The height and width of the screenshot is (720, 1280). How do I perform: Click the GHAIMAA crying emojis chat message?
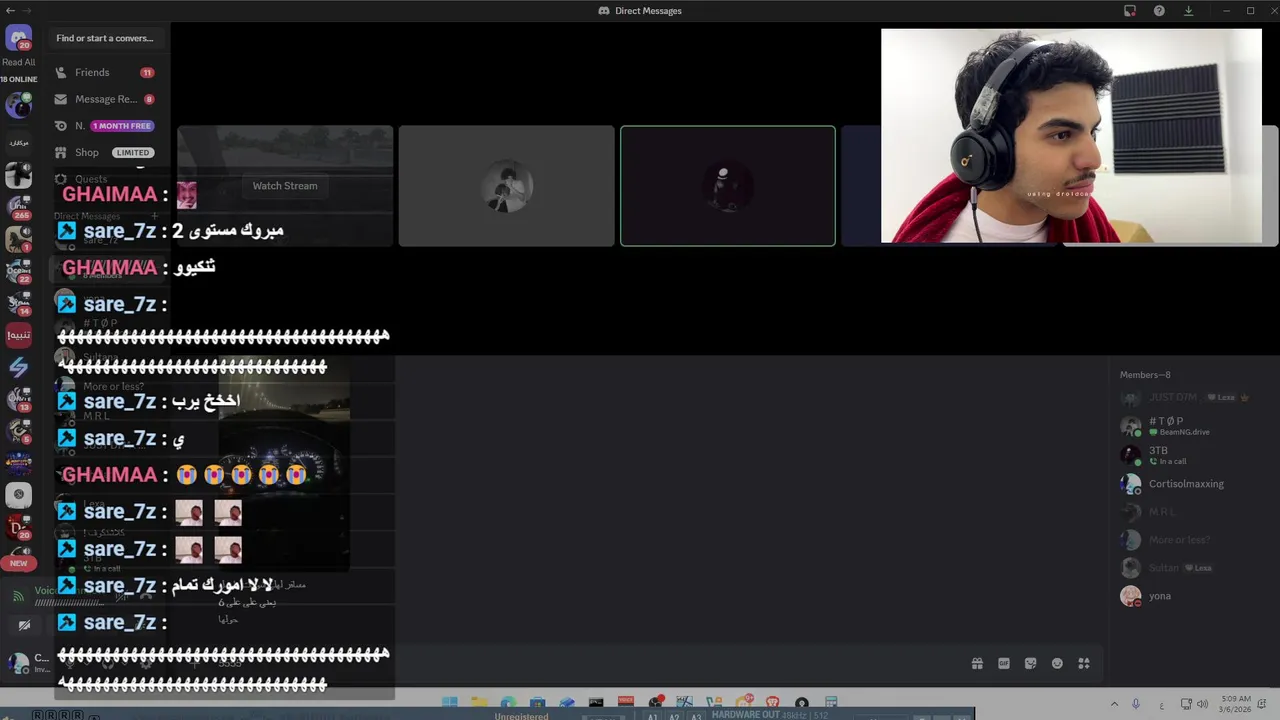click(184, 475)
